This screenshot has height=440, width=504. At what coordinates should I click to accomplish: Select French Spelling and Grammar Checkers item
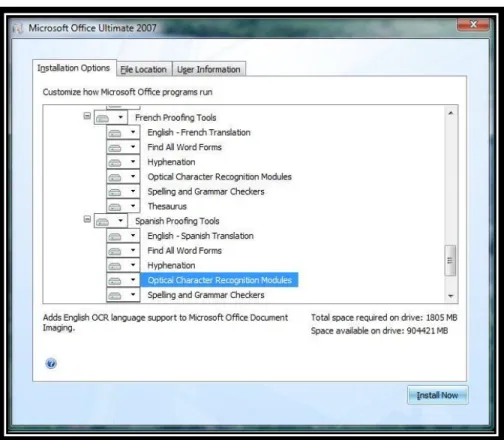206,192
